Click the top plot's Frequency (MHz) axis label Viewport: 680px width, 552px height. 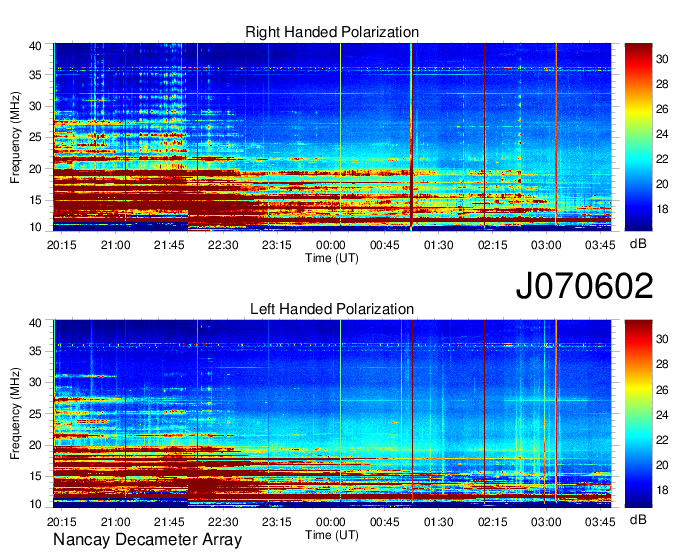tap(15, 137)
